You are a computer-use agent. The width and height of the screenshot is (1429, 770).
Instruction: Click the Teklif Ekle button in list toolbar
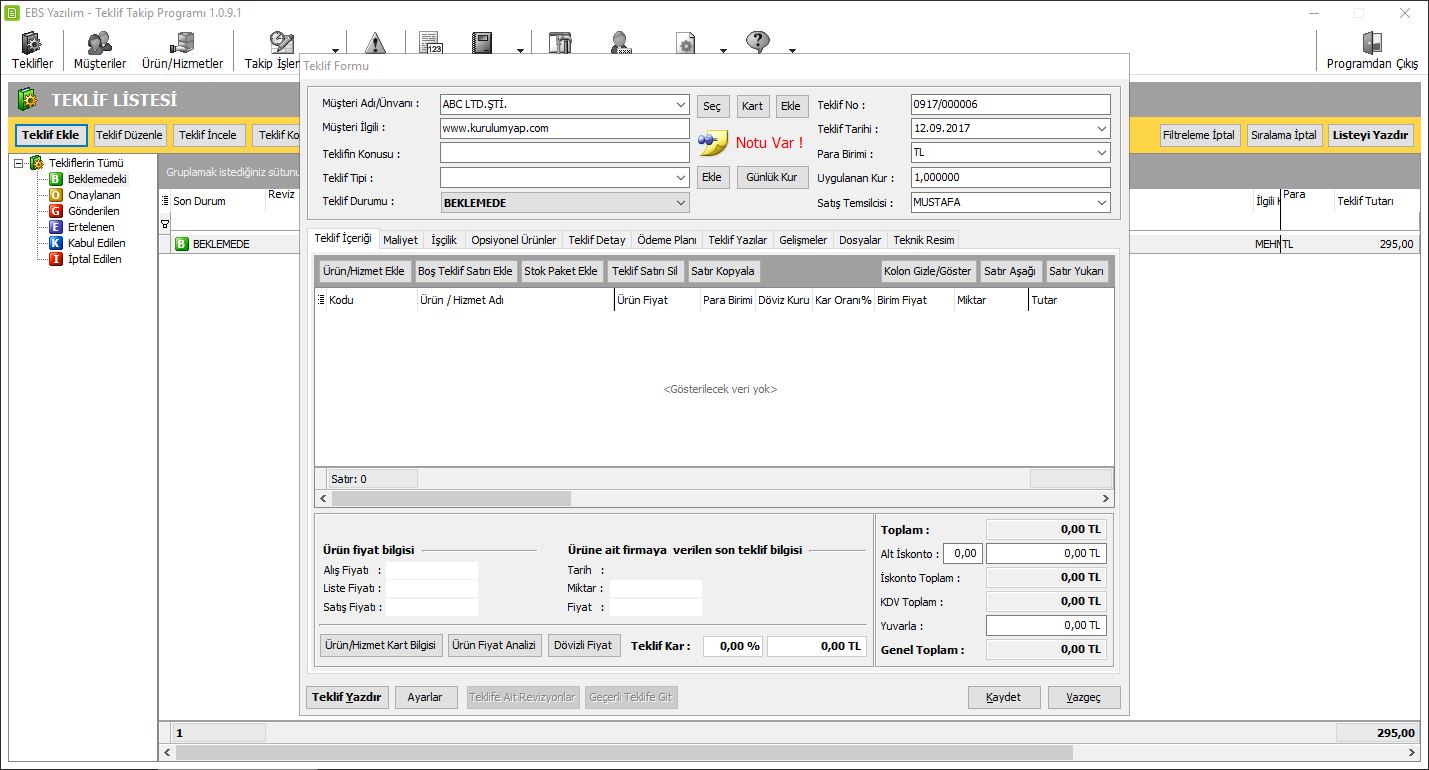pyautogui.click(x=51, y=135)
